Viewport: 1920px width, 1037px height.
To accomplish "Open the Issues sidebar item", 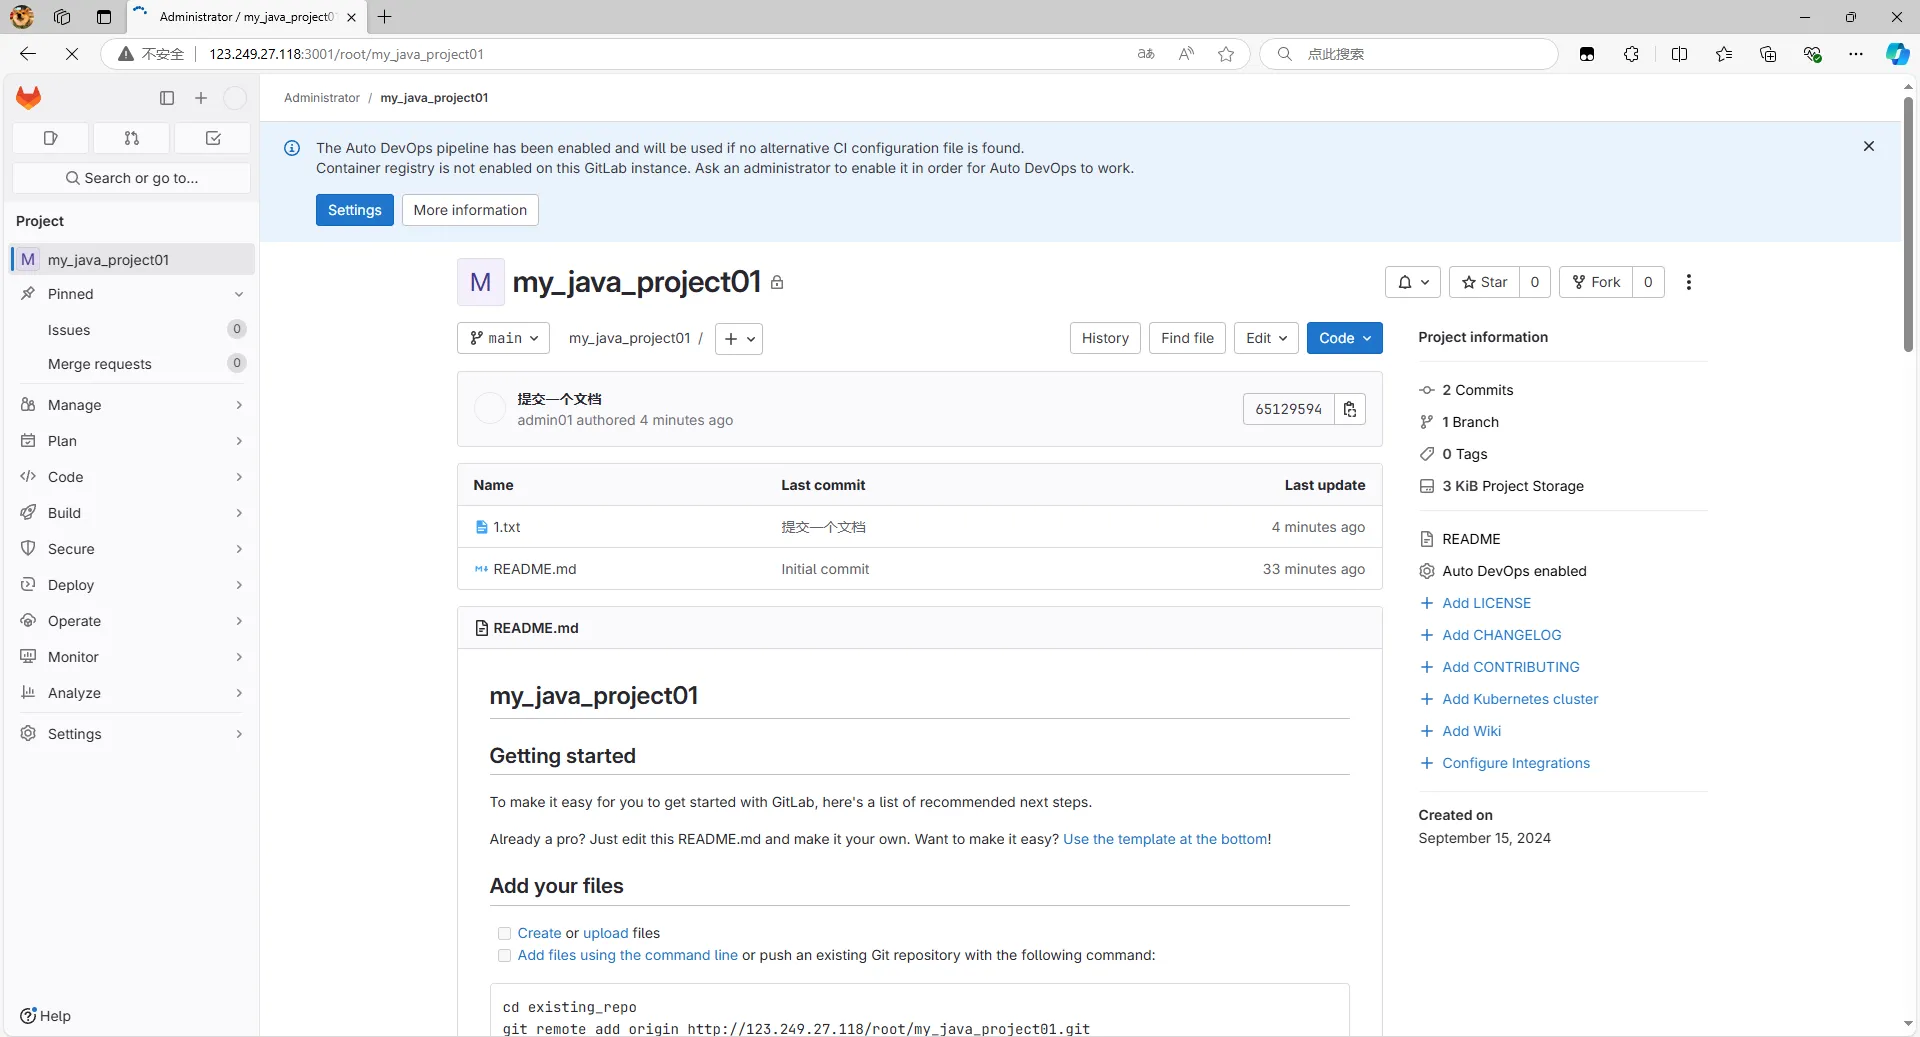I will click(69, 330).
